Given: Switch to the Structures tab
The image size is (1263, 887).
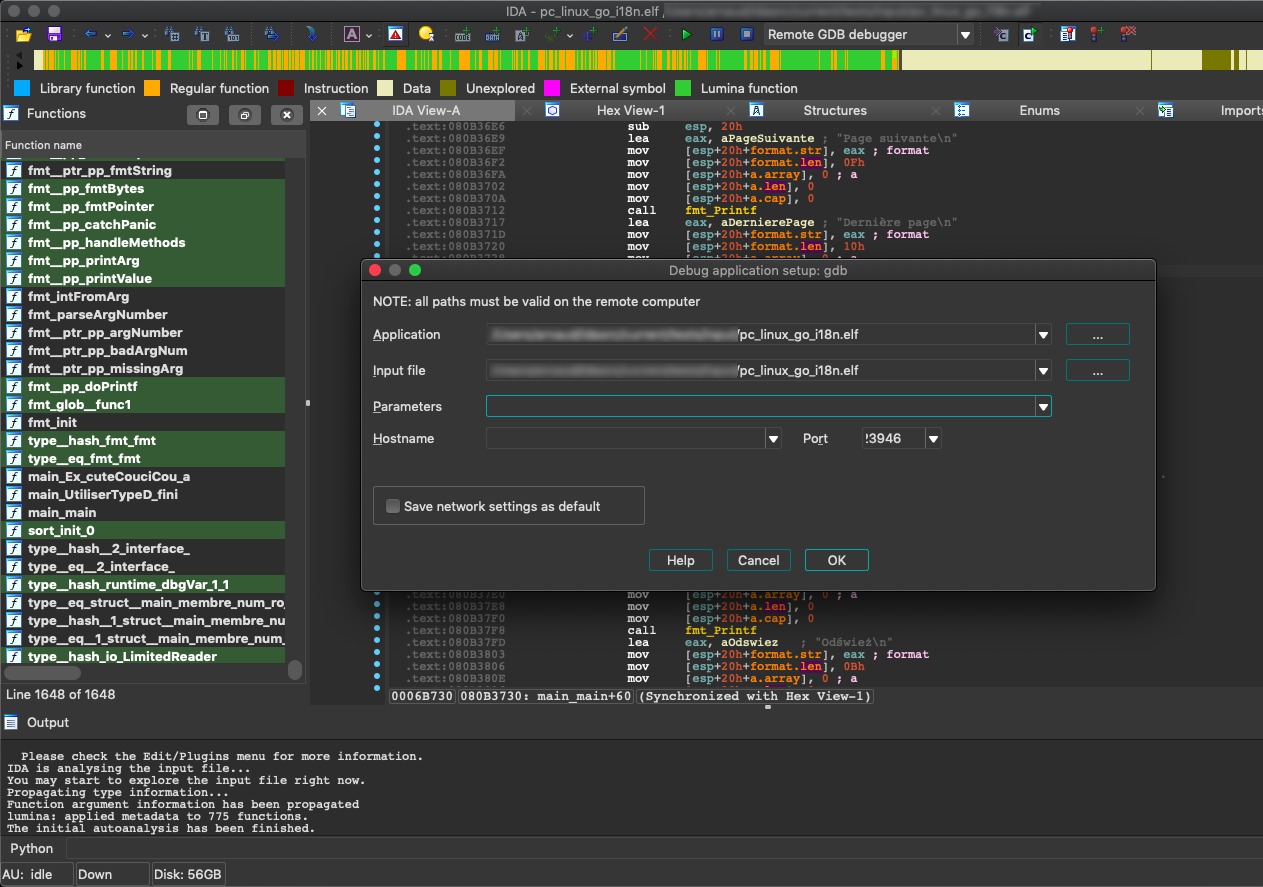Looking at the screenshot, I should (x=834, y=110).
